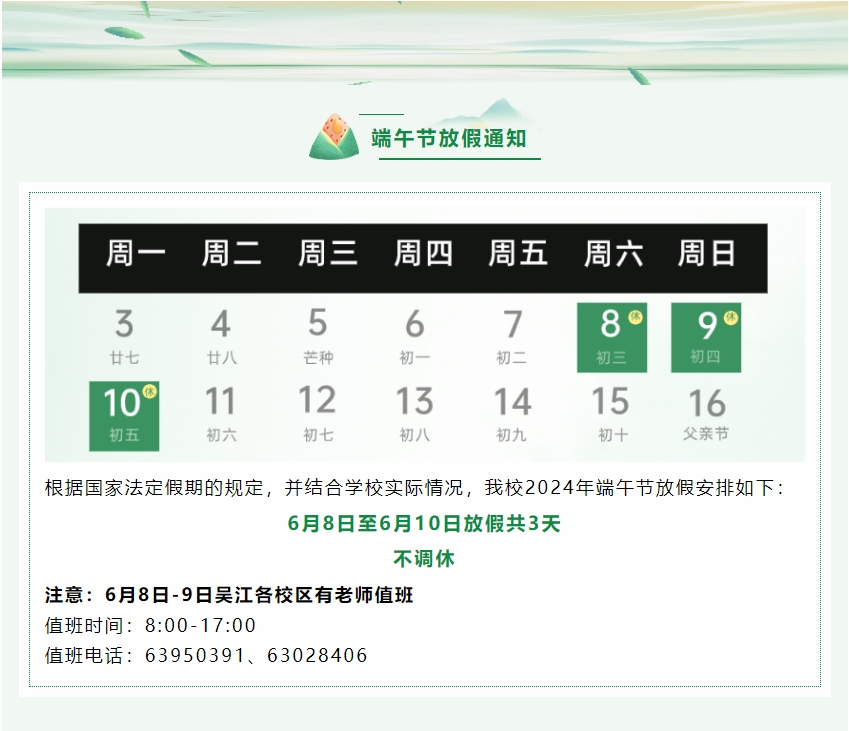Click the sentence starting 根据国家法定假期的规定
This screenshot has width=849, height=731.
pos(415,488)
